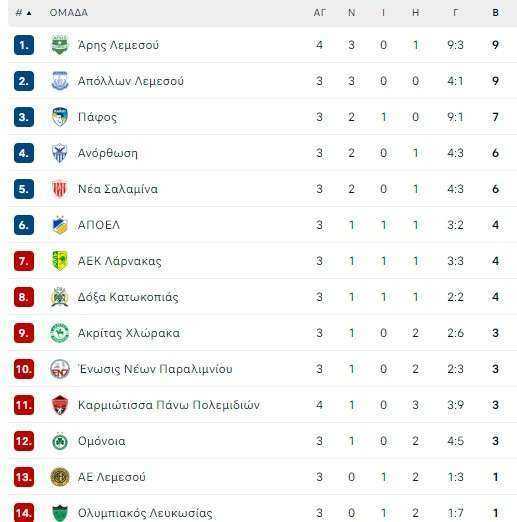Click the Καρμιώτισσα red shield badge
517x522 pixels.
(60, 405)
